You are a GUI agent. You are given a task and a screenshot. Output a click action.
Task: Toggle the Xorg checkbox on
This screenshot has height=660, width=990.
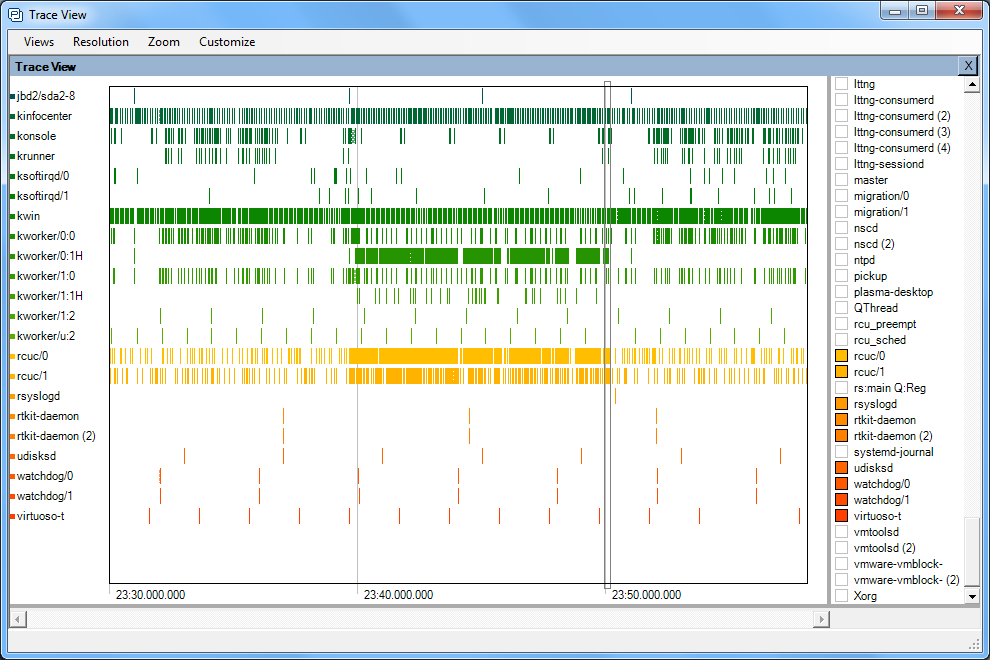tap(841, 596)
